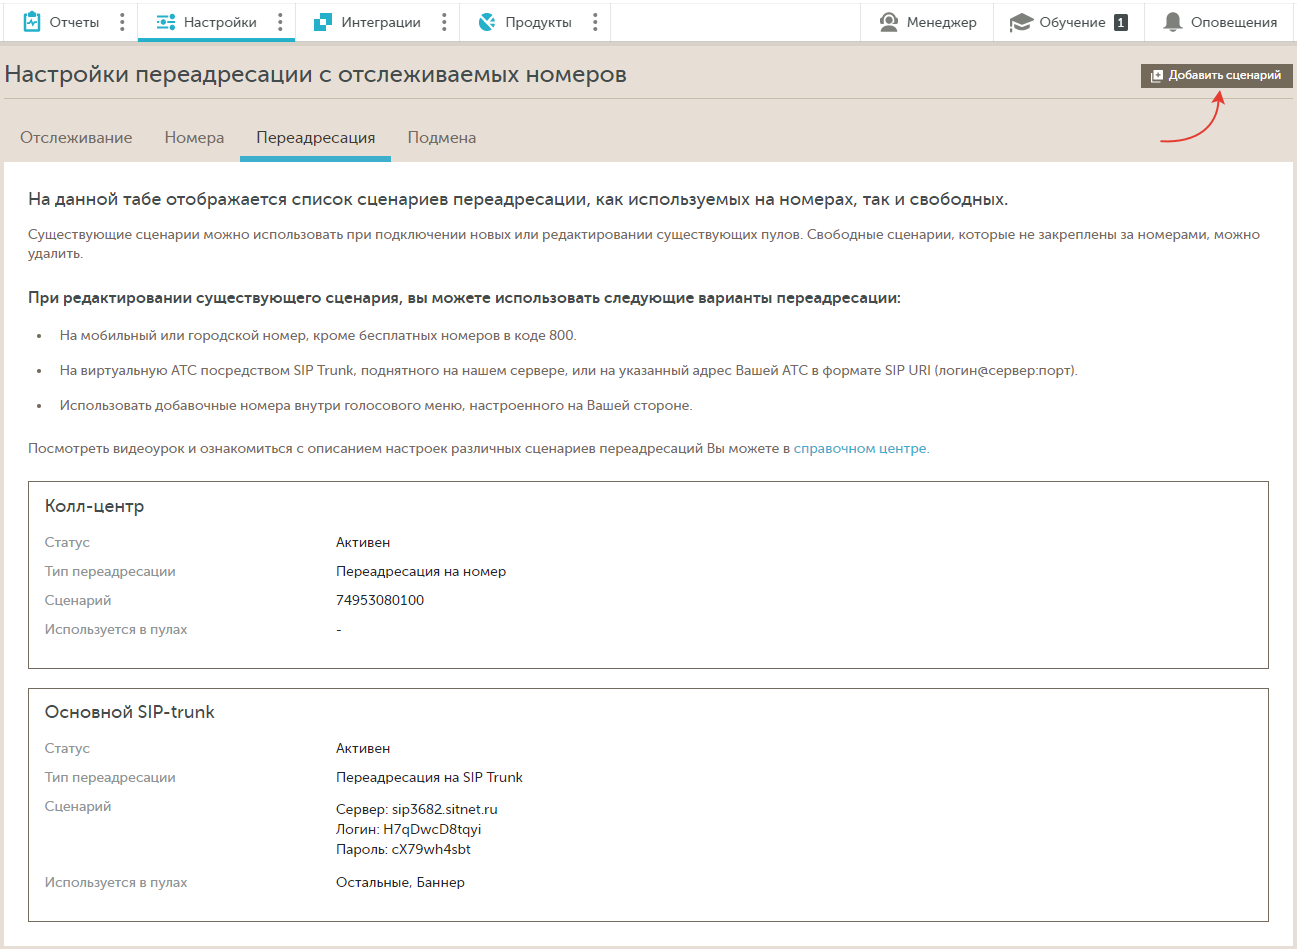Click the Обучение graduation cap icon
This screenshot has width=1297, height=949.
click(1021, 22)
